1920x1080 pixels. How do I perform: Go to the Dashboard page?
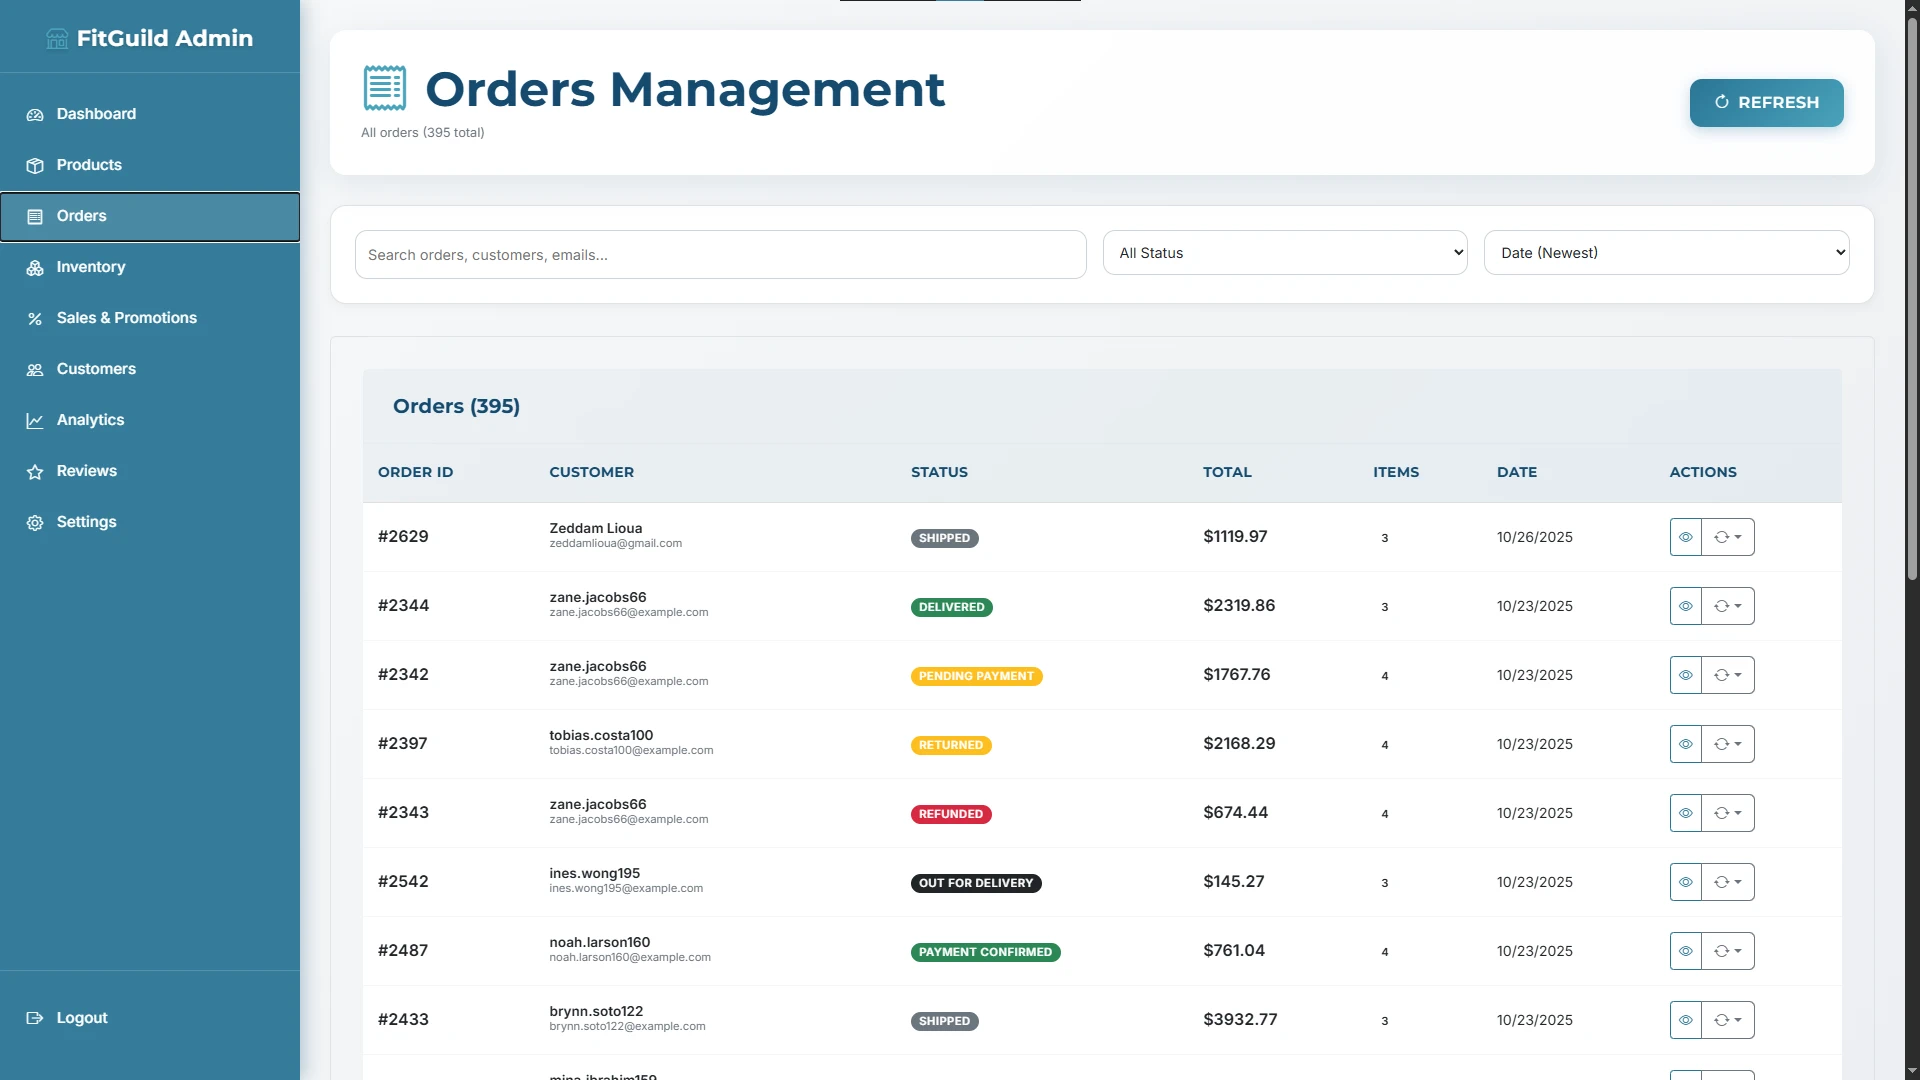[x=150, y=114]
